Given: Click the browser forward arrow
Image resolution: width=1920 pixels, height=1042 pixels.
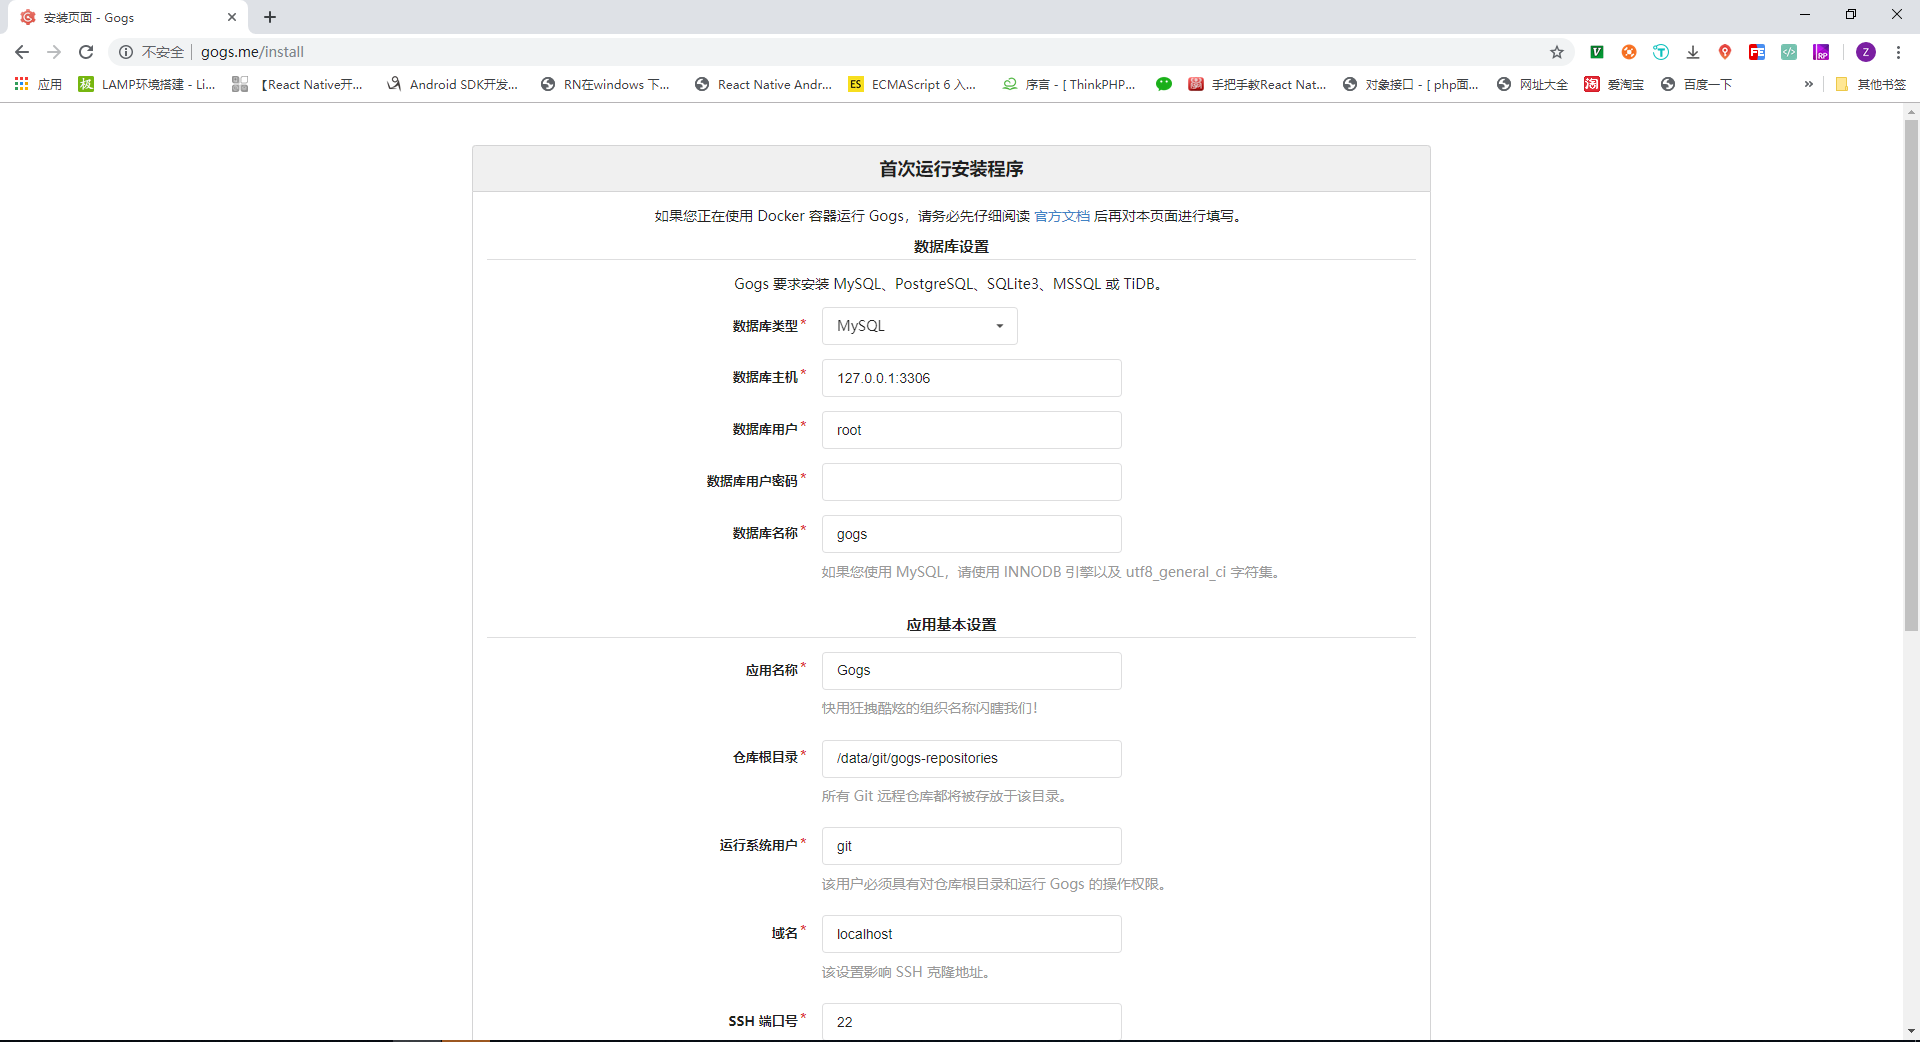Looking at the screenshot, I should point(54,52).
